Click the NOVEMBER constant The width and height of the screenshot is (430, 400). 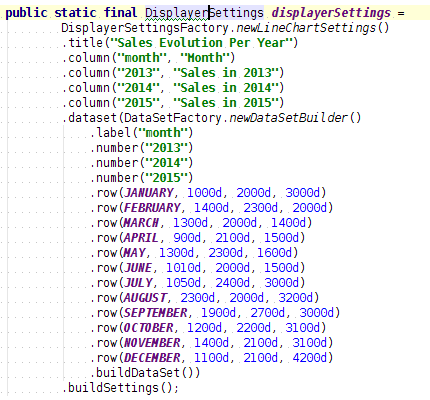[152, 343]
